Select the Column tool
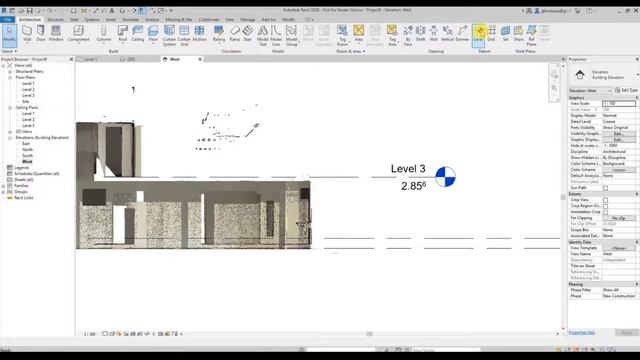 pos(104,33)
